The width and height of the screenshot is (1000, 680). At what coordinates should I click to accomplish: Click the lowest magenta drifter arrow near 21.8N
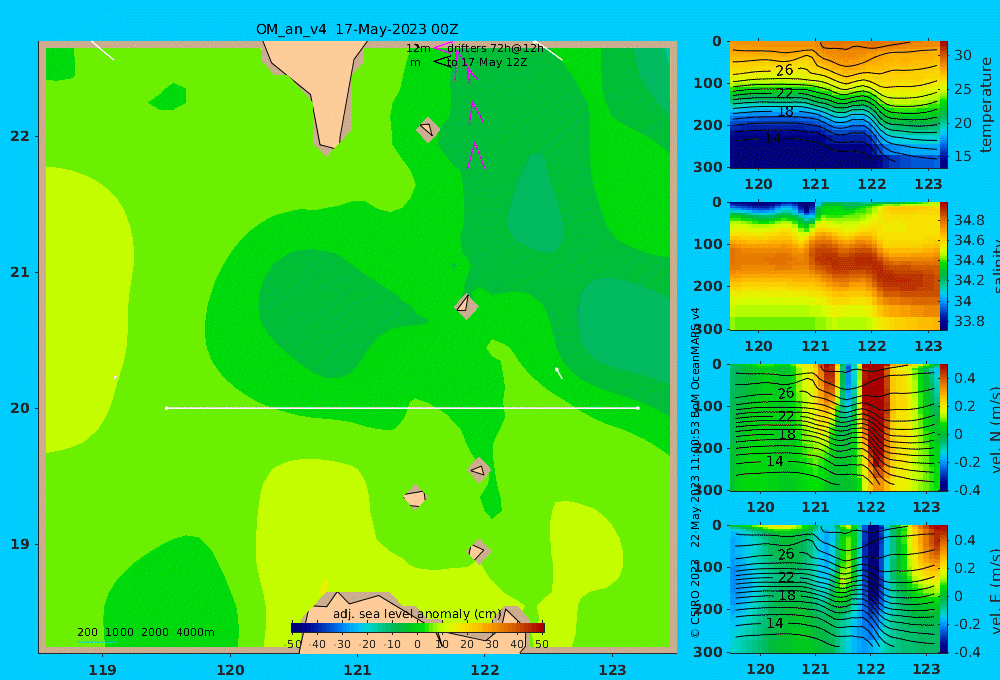(475, 156)
